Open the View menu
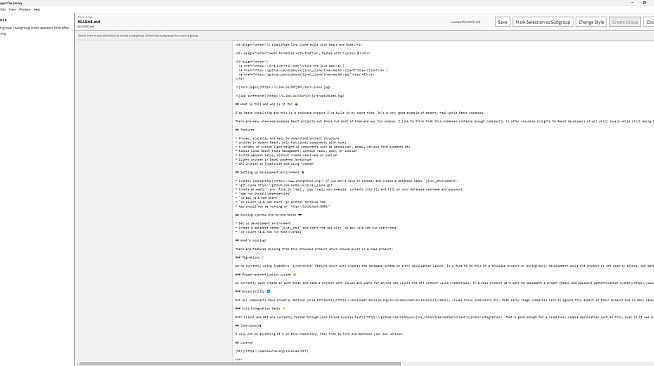654x366 pixels. (x=13, y=9)
